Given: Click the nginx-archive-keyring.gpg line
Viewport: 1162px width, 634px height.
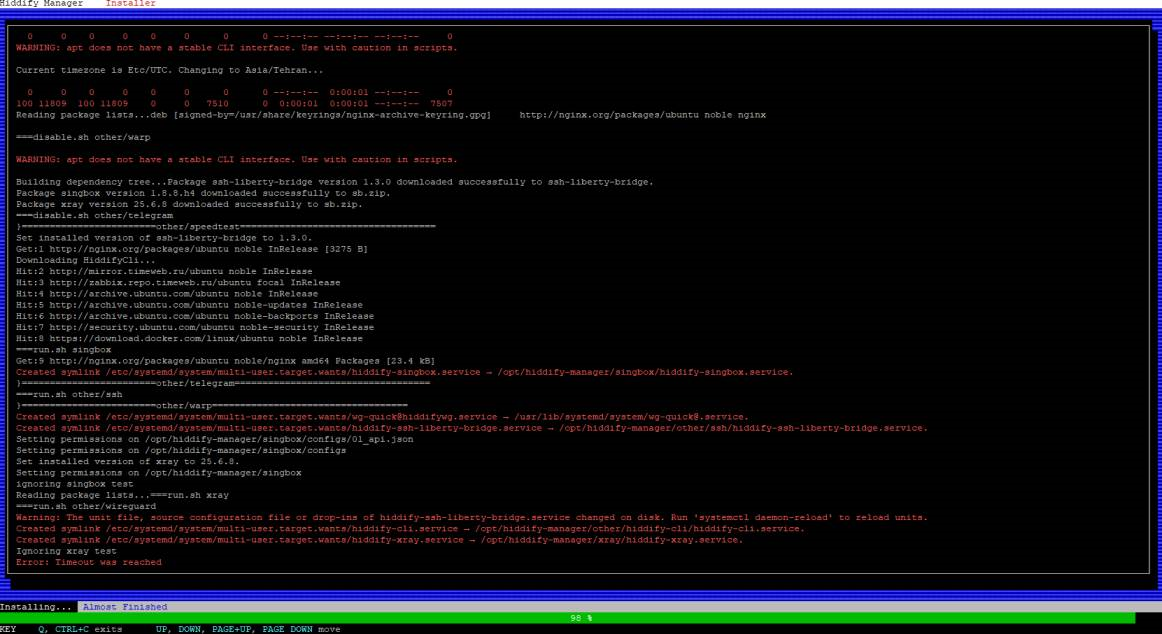Looking at the screenshot, I should click(x=391, y=115).
